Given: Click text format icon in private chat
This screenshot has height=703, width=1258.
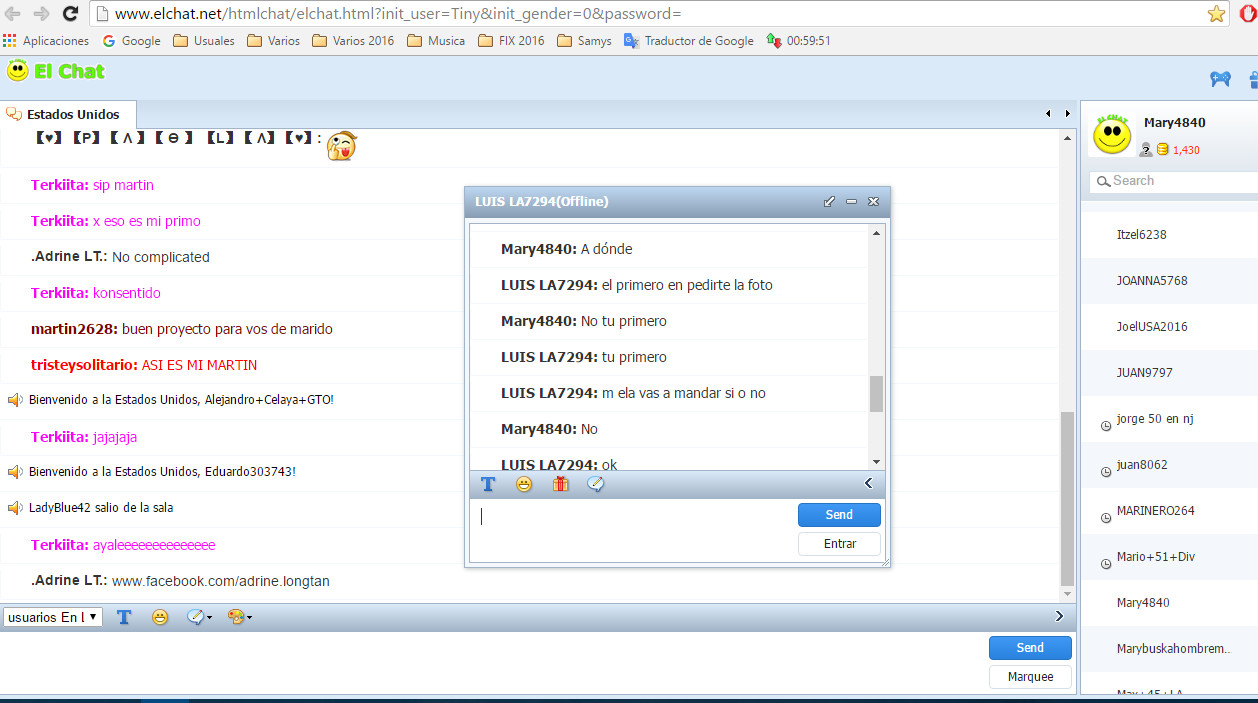Looking at the screenshot, I should pos(488,484).
